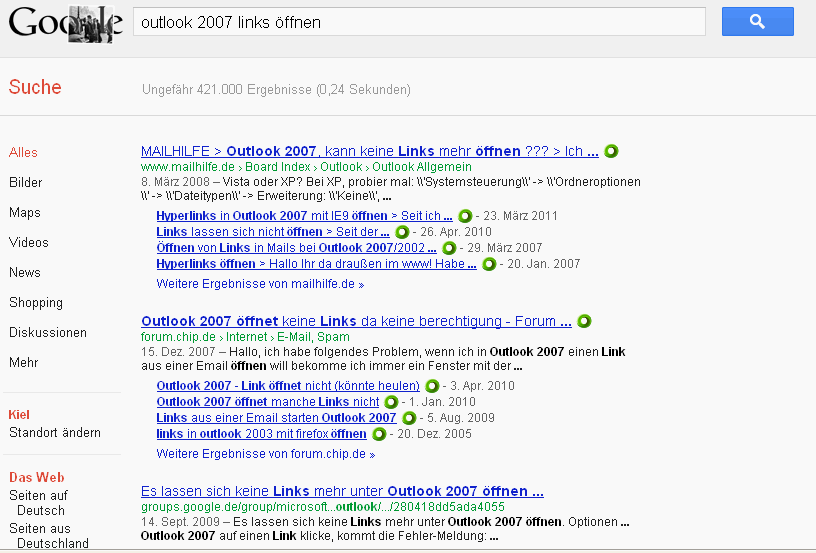Open 'links in outlook 2003 mit firefox öffnen'
The height and width of the screenshot is (553, 816).
pos(261,434)
